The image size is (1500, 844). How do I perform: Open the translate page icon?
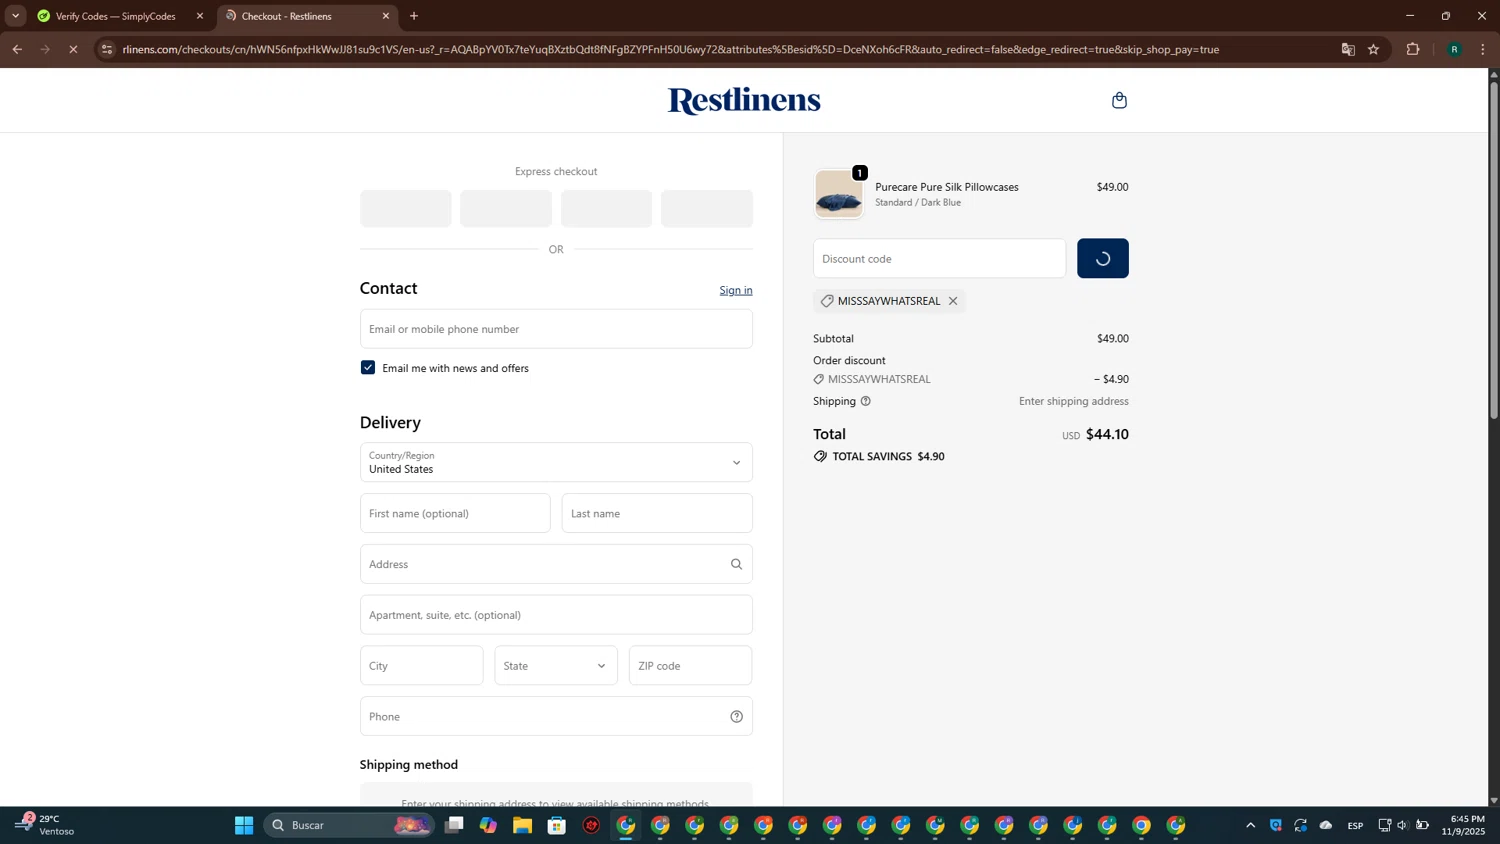[1348, 49]
